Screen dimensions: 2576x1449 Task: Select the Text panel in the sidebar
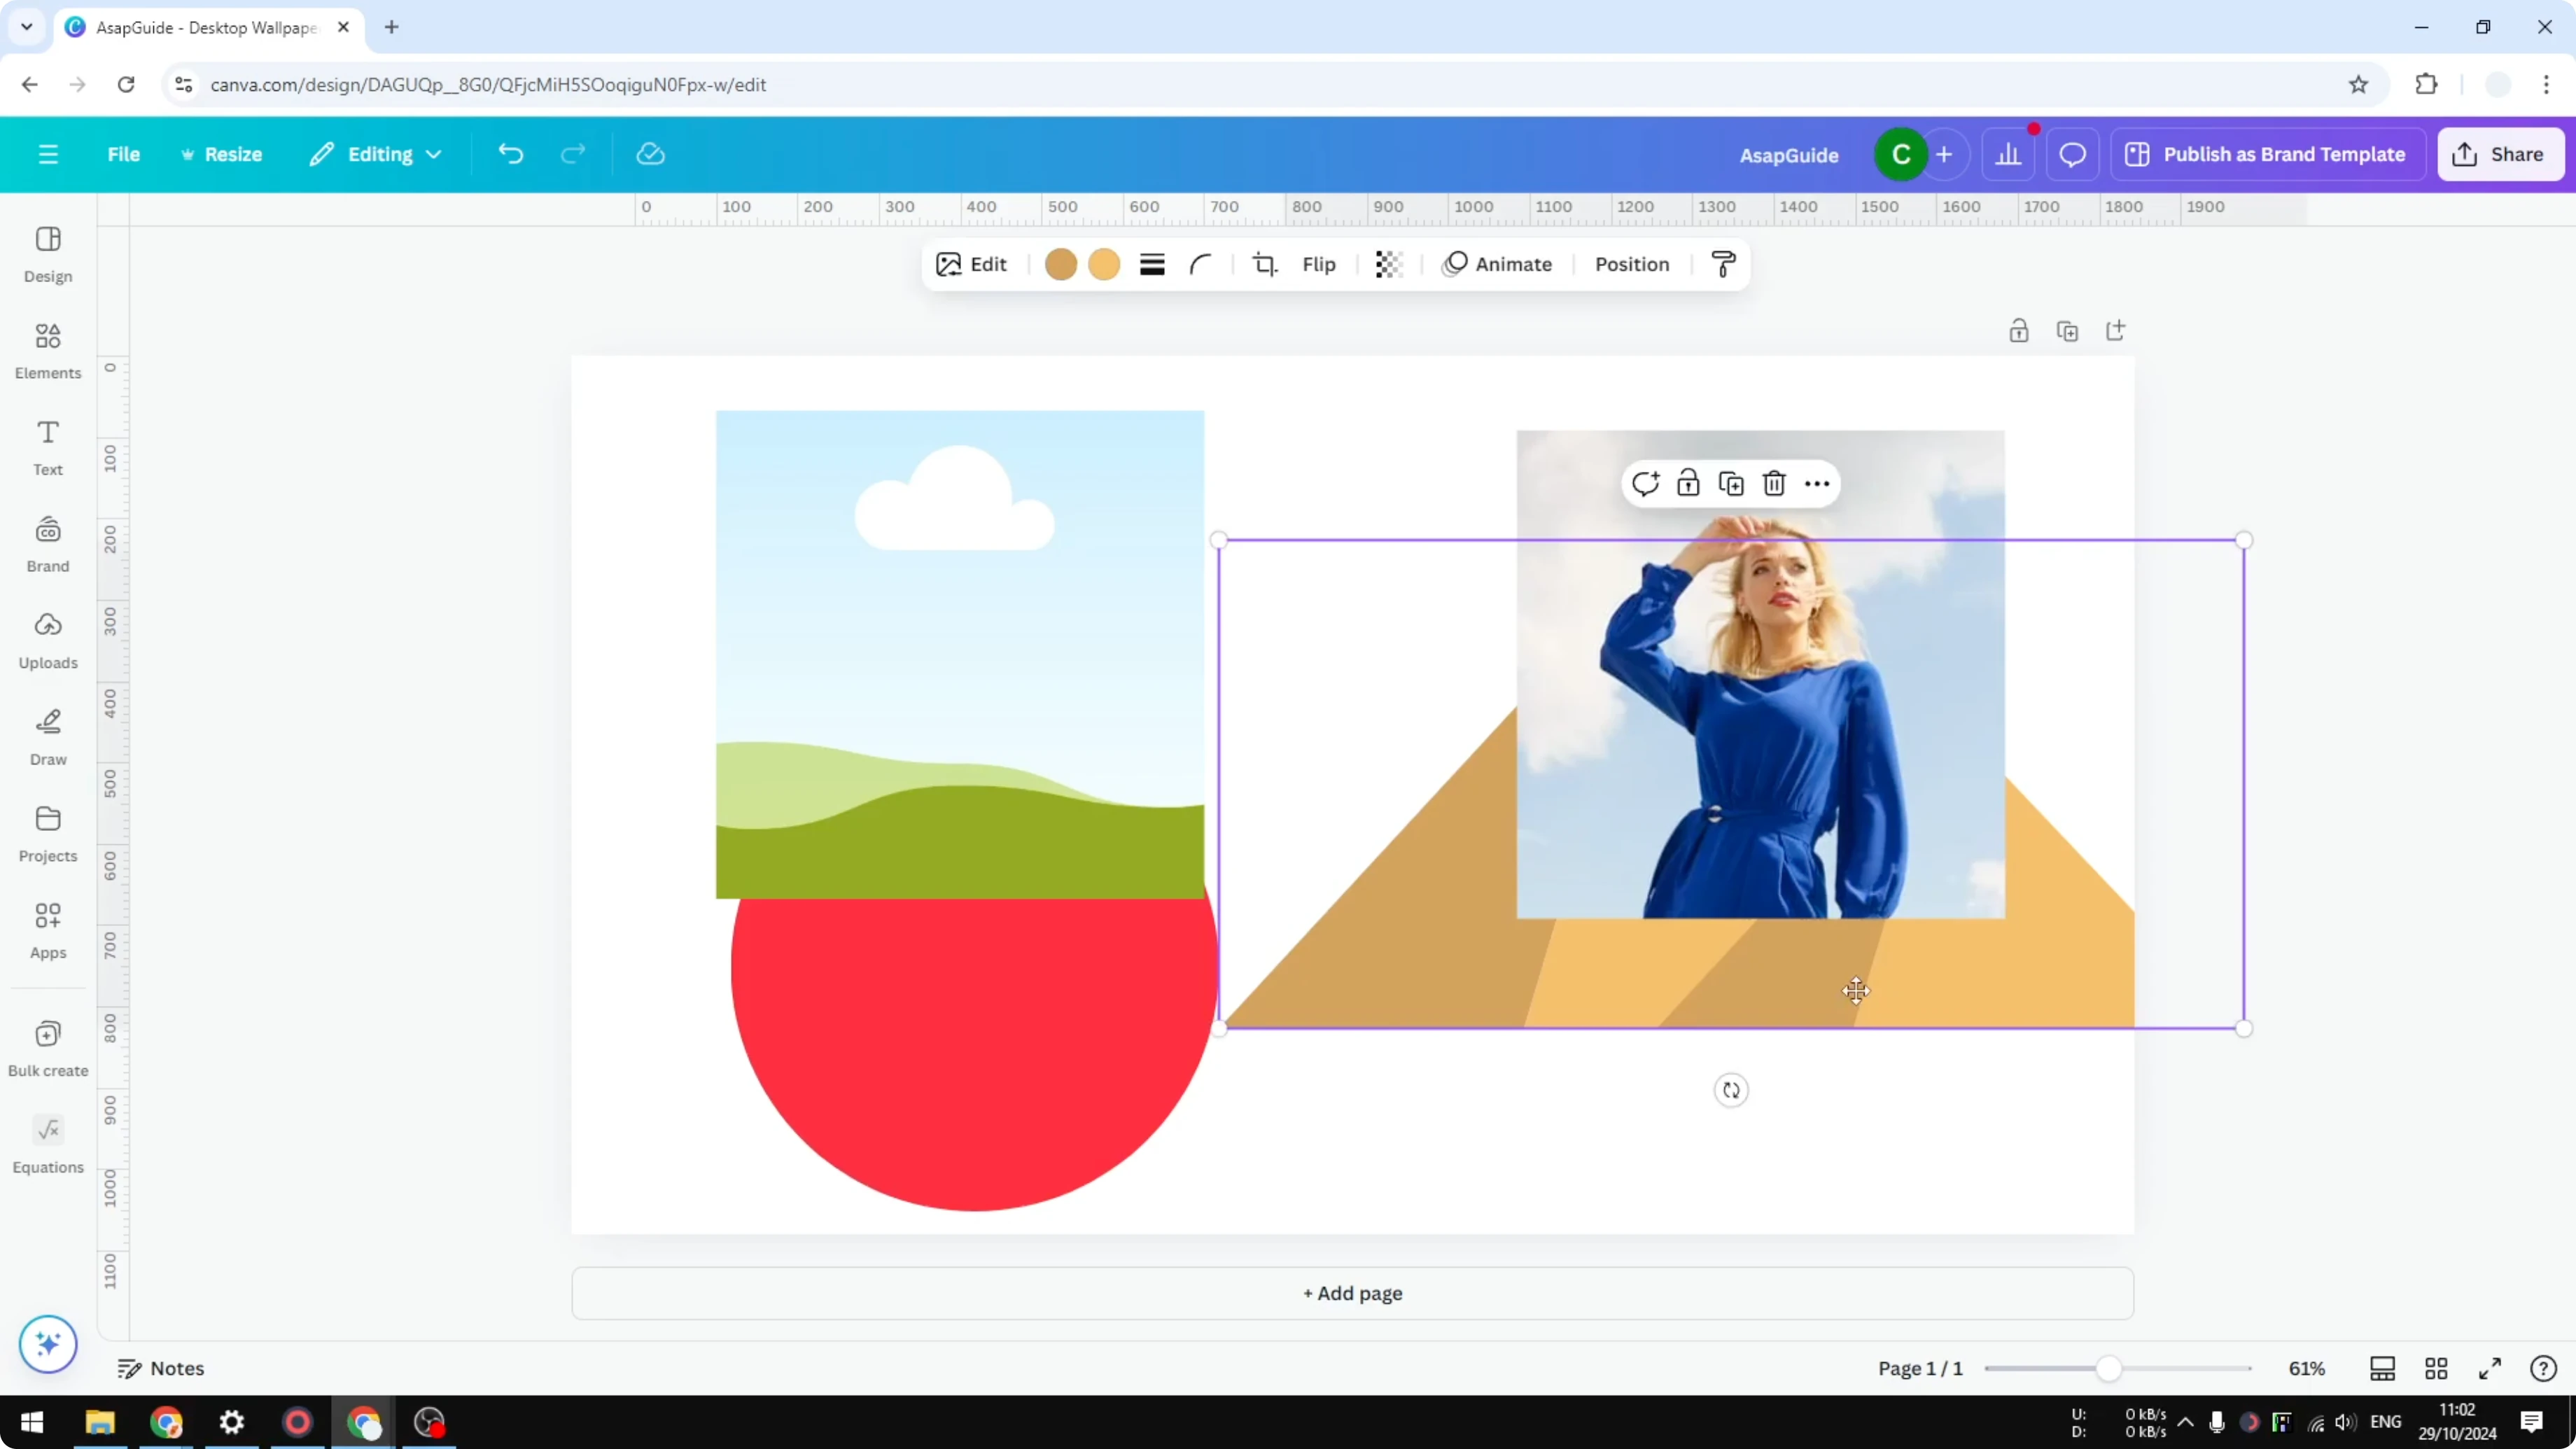pyautogui.click(x=47, y=447)
